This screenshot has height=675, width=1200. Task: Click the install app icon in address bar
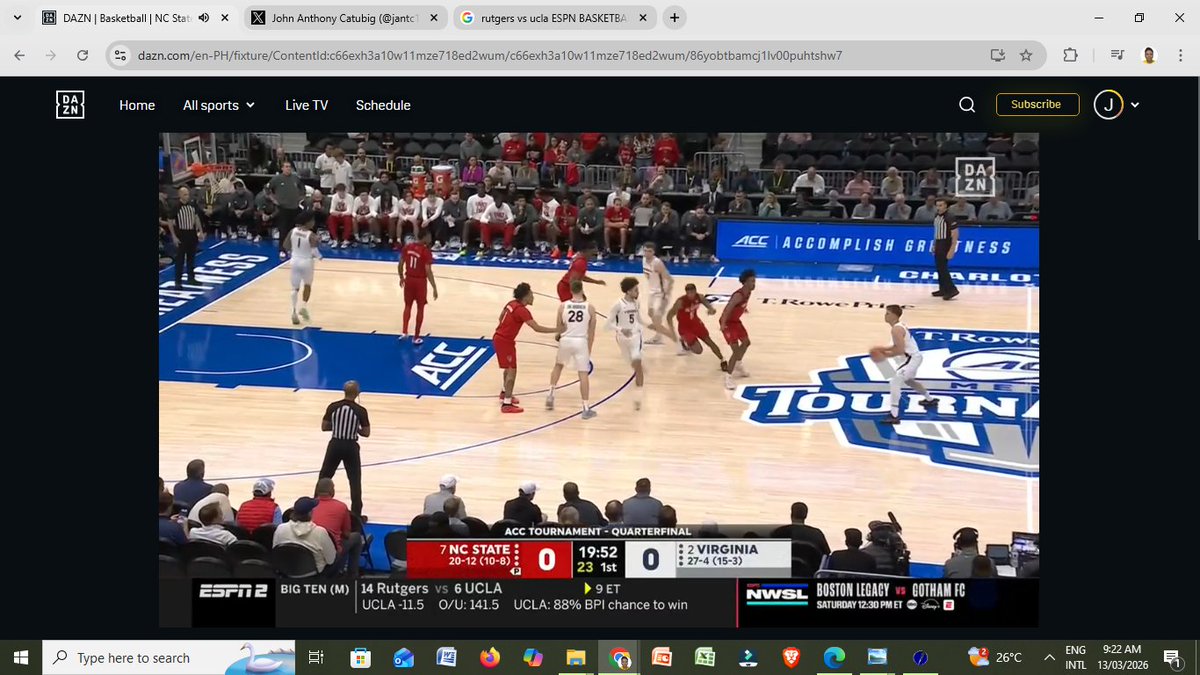[x=996, y=55]
